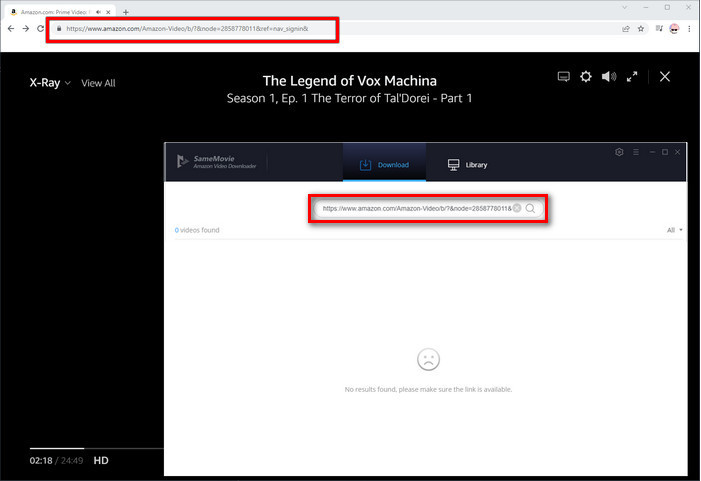Select the Chrome address bar URL
Viewport: 701px width, 481px height.
tap(187, 29)
